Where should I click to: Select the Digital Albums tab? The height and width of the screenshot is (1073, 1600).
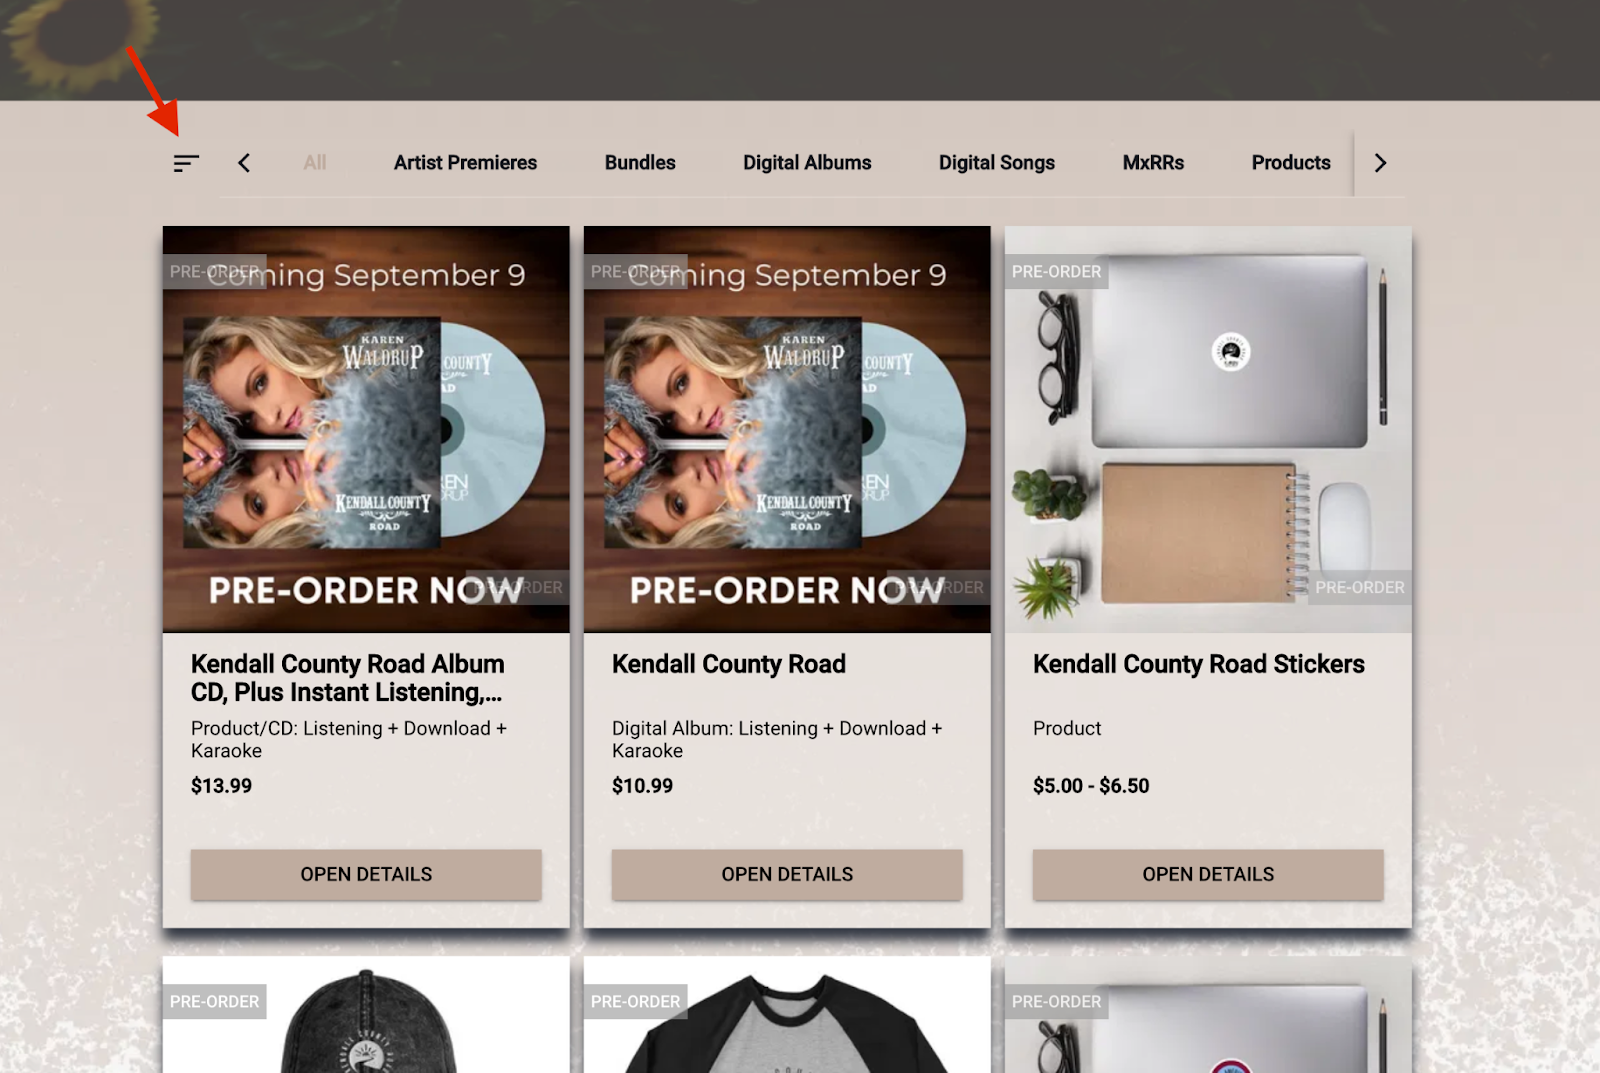coord(807,163)
